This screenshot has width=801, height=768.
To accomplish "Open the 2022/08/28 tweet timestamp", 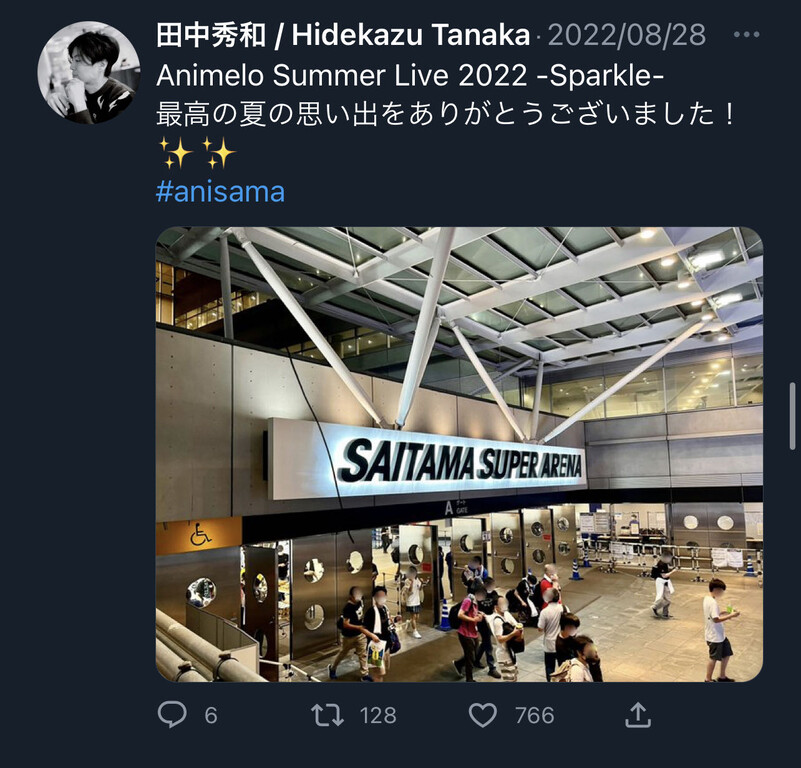I will coord(627,35).
